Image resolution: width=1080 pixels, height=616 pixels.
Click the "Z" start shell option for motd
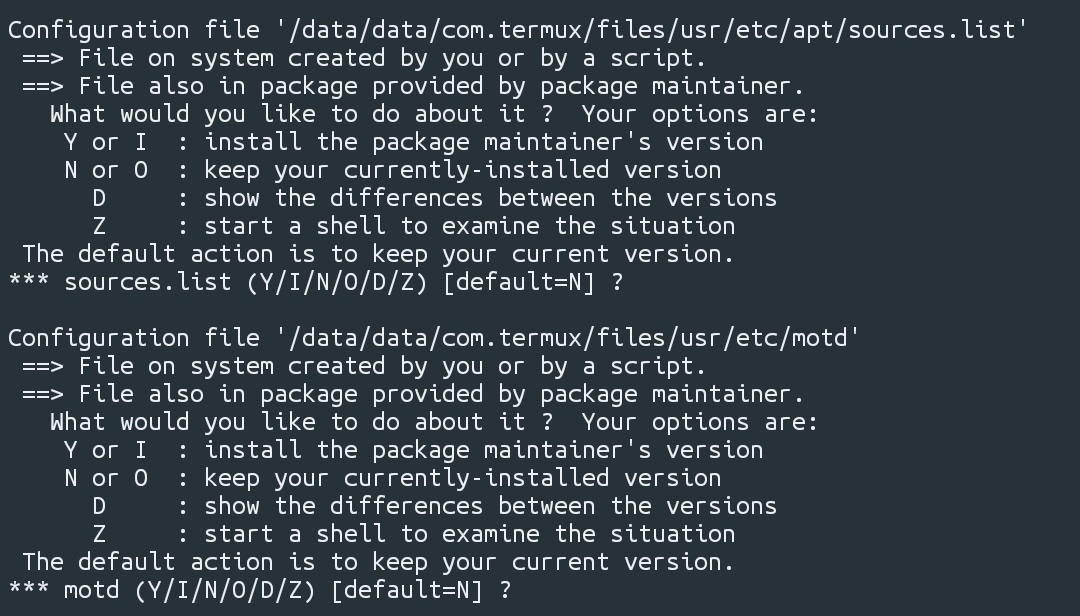pyautogui.click(x=99, y=534)
